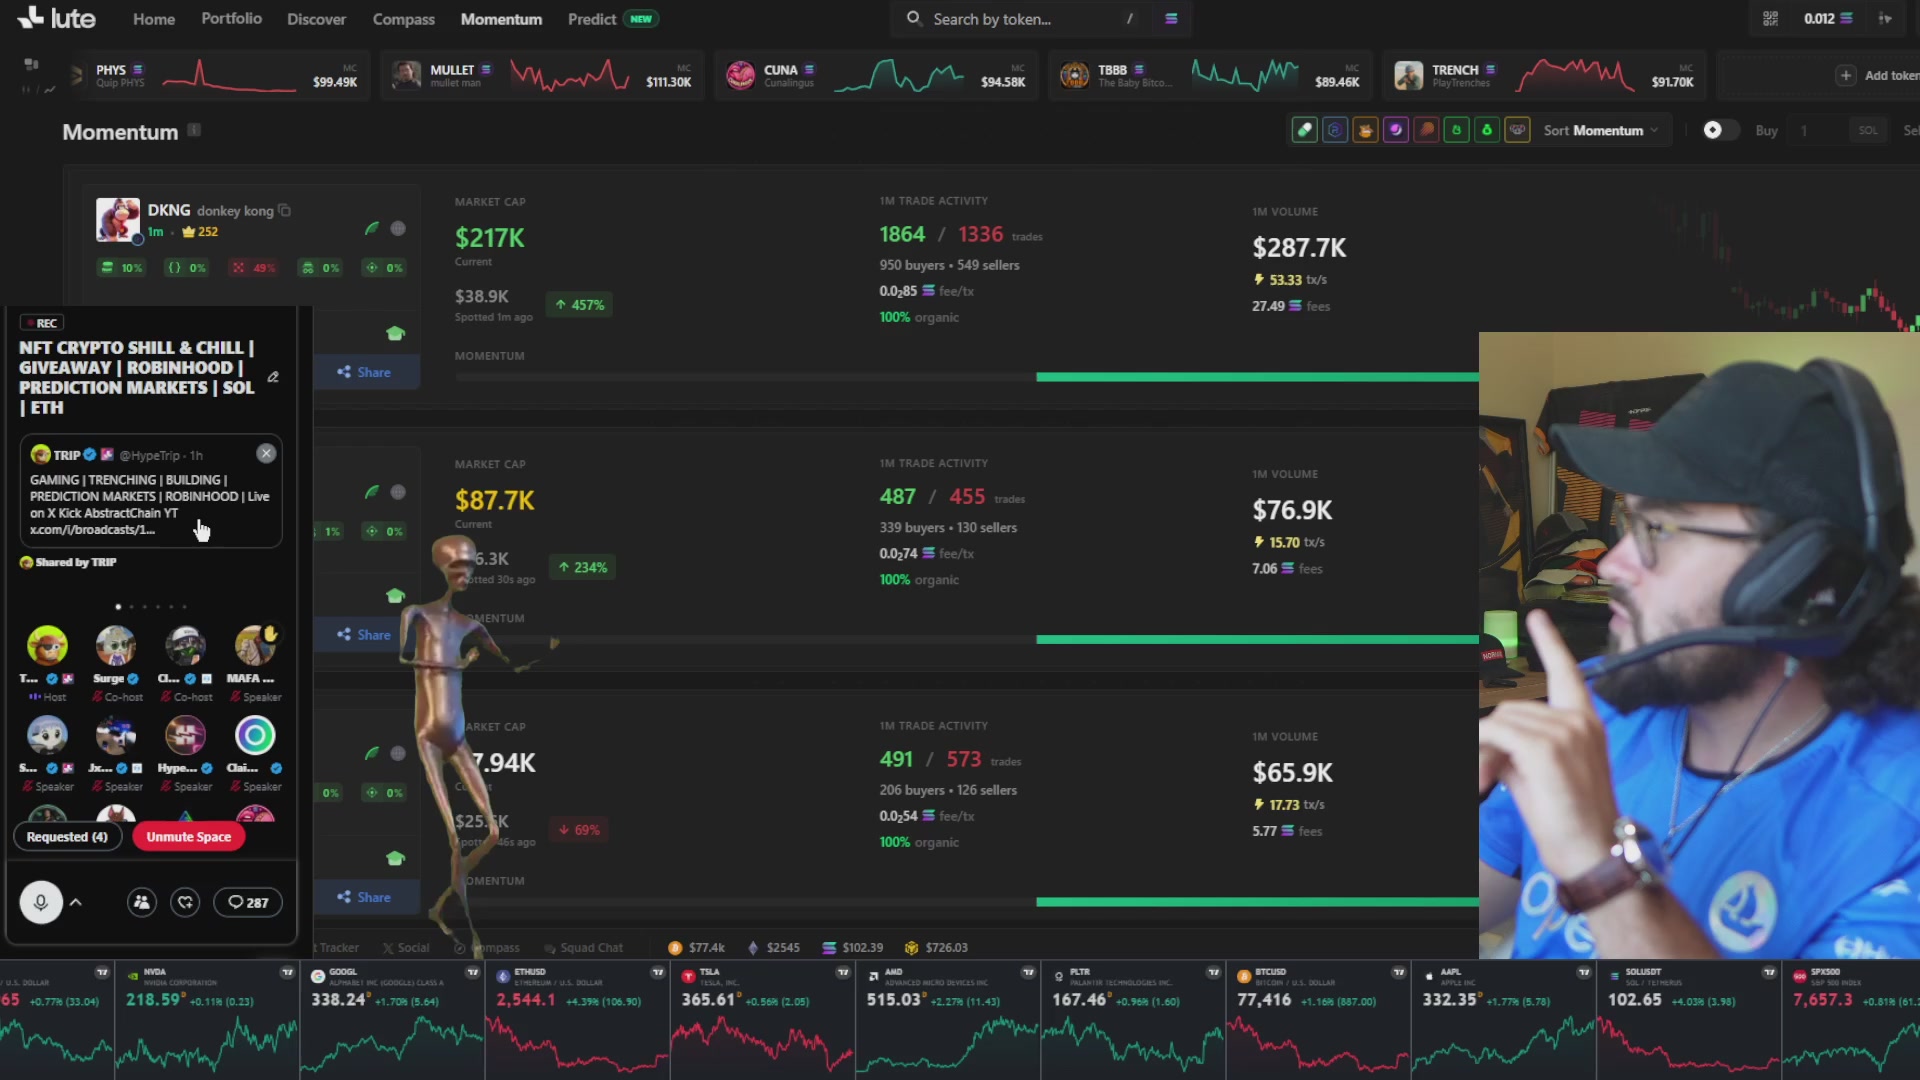
Task: Toggle the gray circle on third token card
Action: click(x=398, y=753)
